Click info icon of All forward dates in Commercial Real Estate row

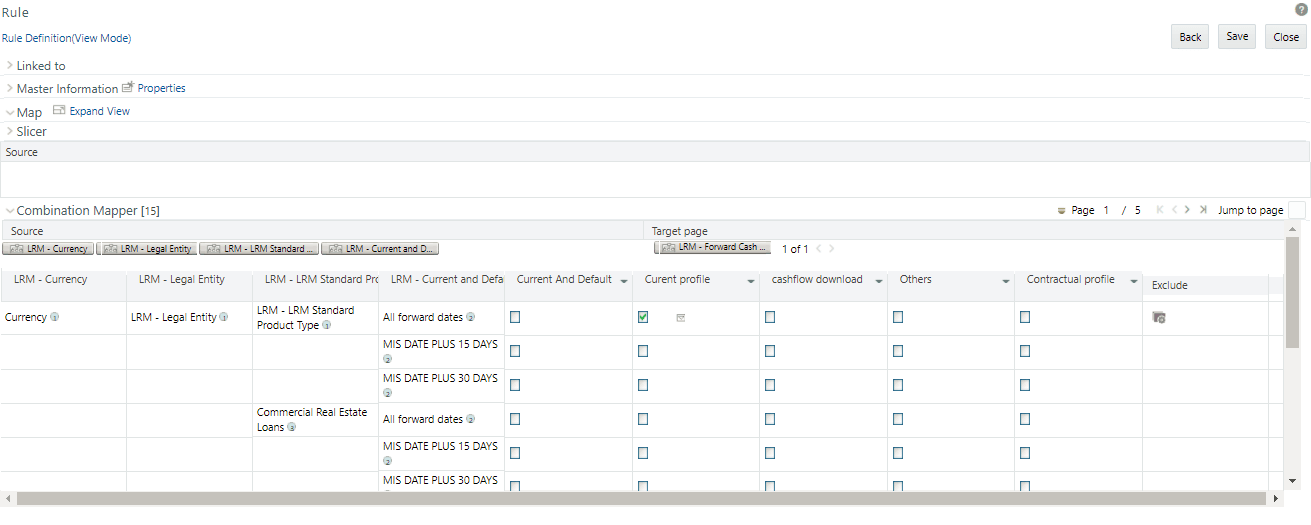471,419
